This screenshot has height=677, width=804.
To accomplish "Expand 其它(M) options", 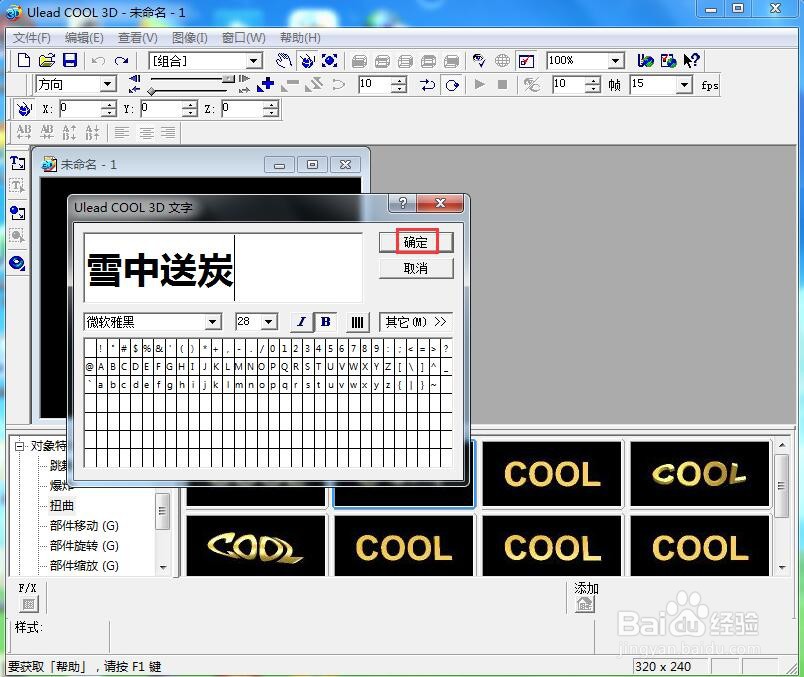I will [x=416, y=322].
